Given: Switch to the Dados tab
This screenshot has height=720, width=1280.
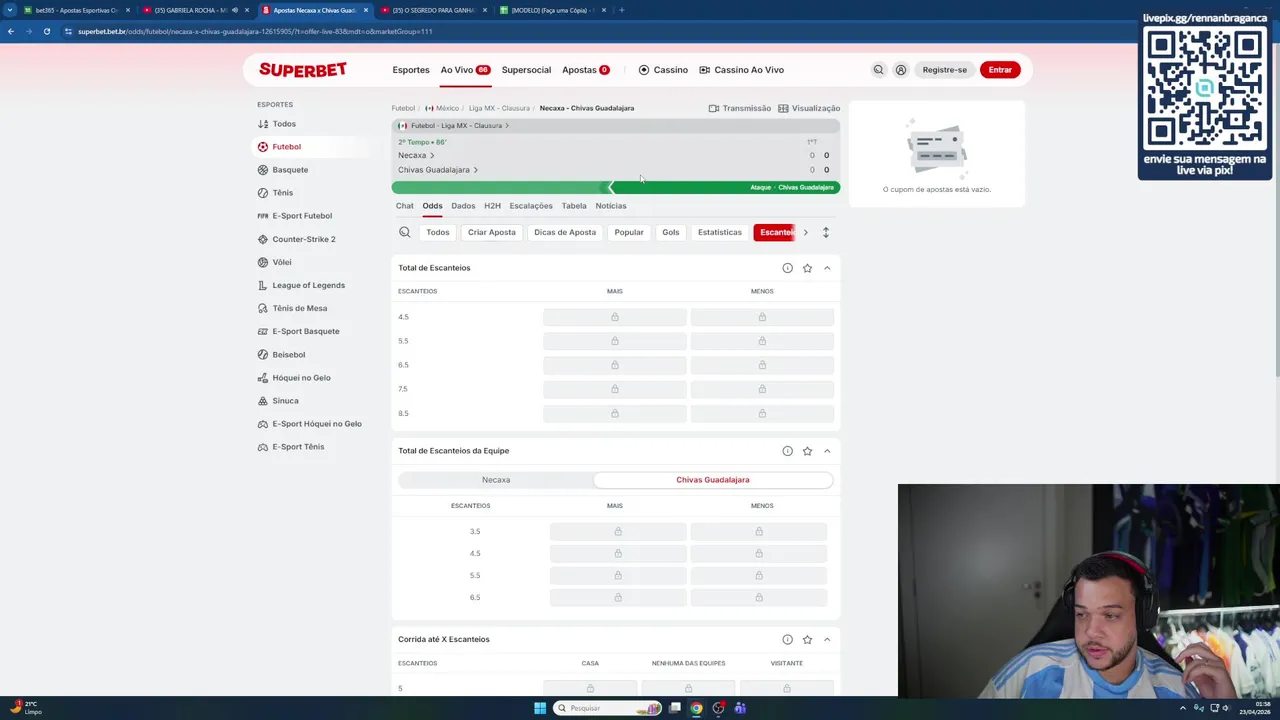Looking at the screenshot, I should [x=463, y=206].
